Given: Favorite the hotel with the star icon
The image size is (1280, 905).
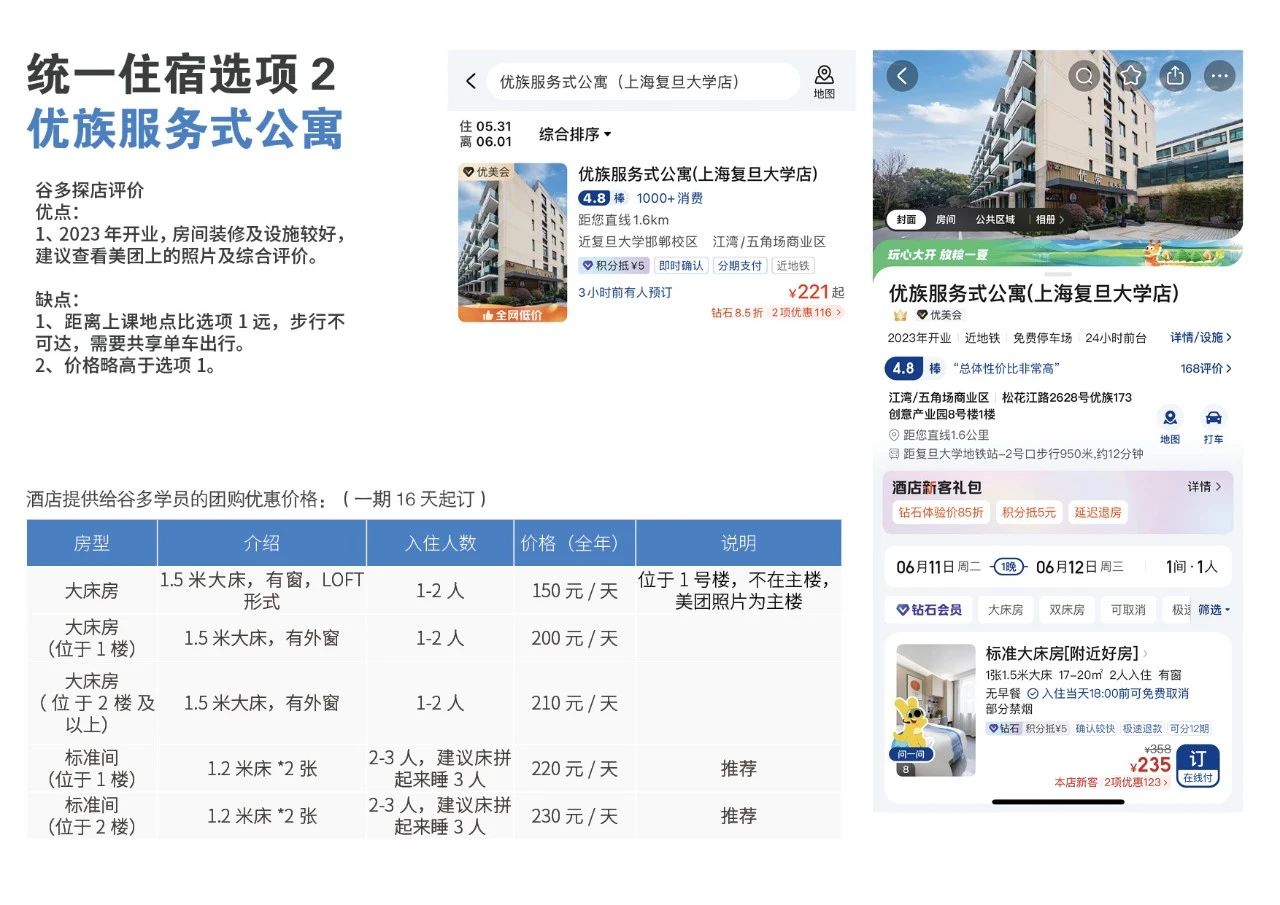Looking at the screenshot, I should (1130, 76).
